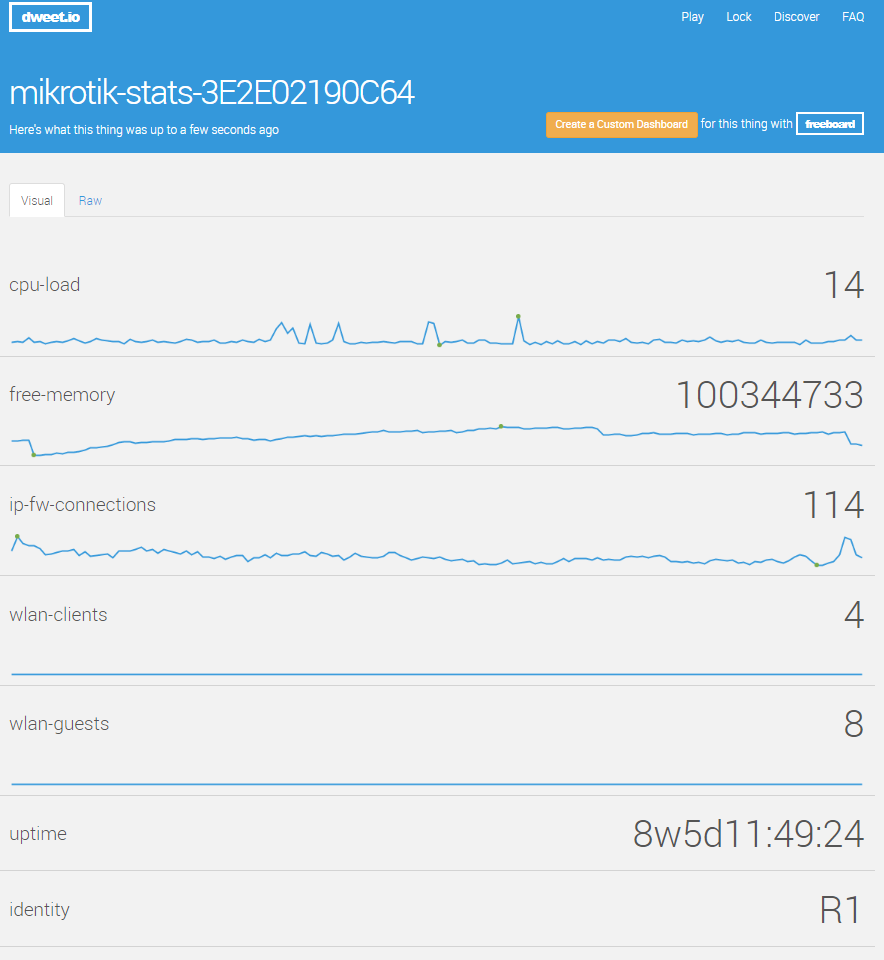Click the ip-fw-connections sparkline chart
The width and height of the screenshot is (884, 960).
[x=436, y=551]
